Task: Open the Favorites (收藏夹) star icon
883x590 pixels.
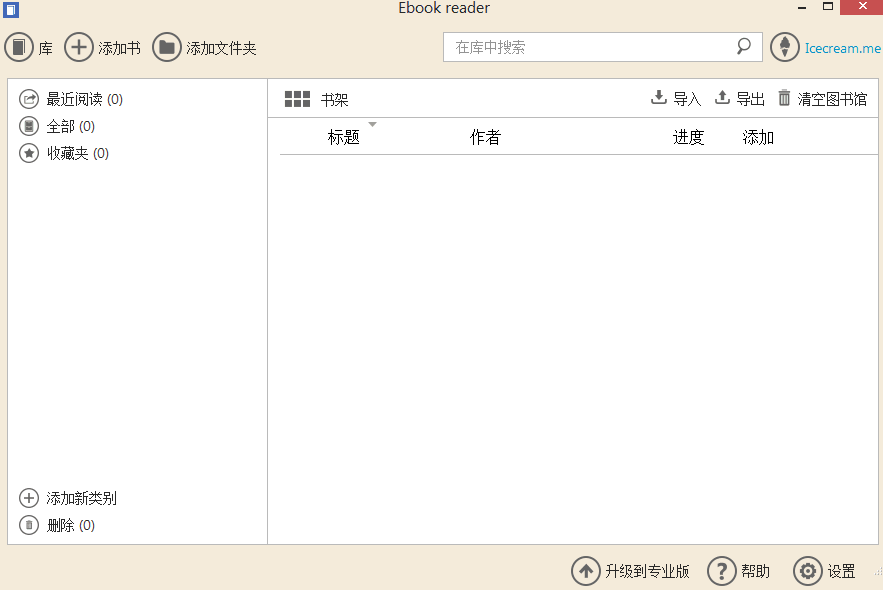Action: [x=28, y=152]
